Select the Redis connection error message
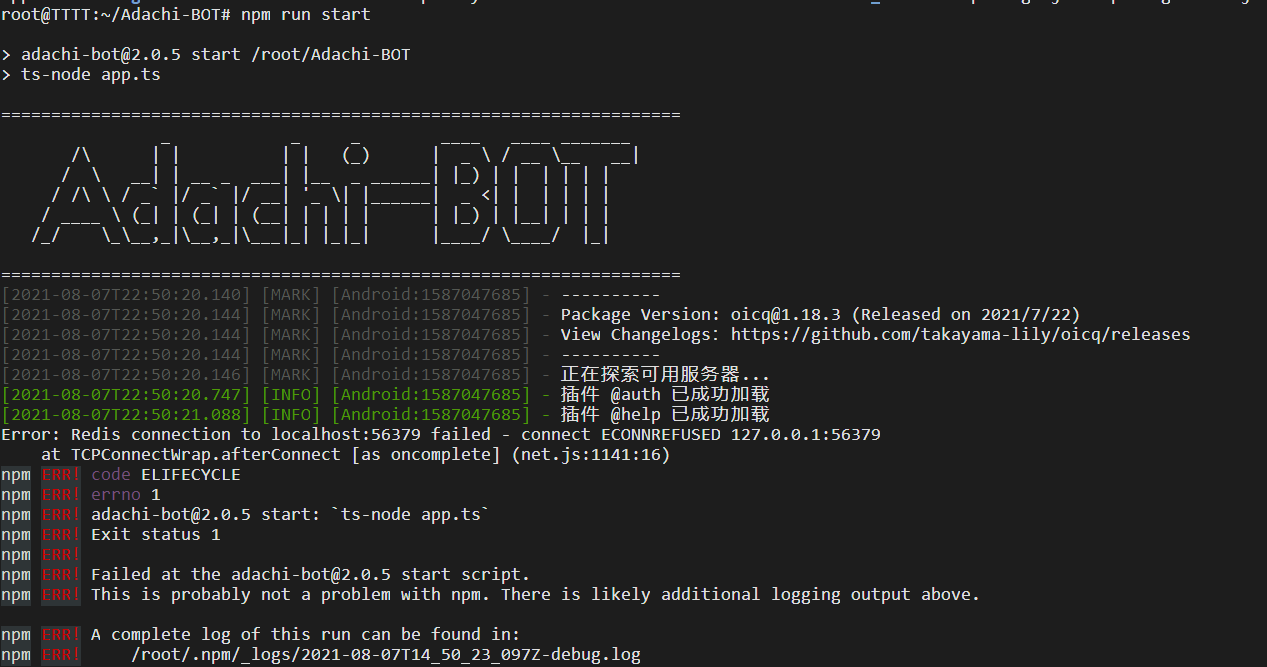This screenshot has height=667, width=1267. coord(300,434)
